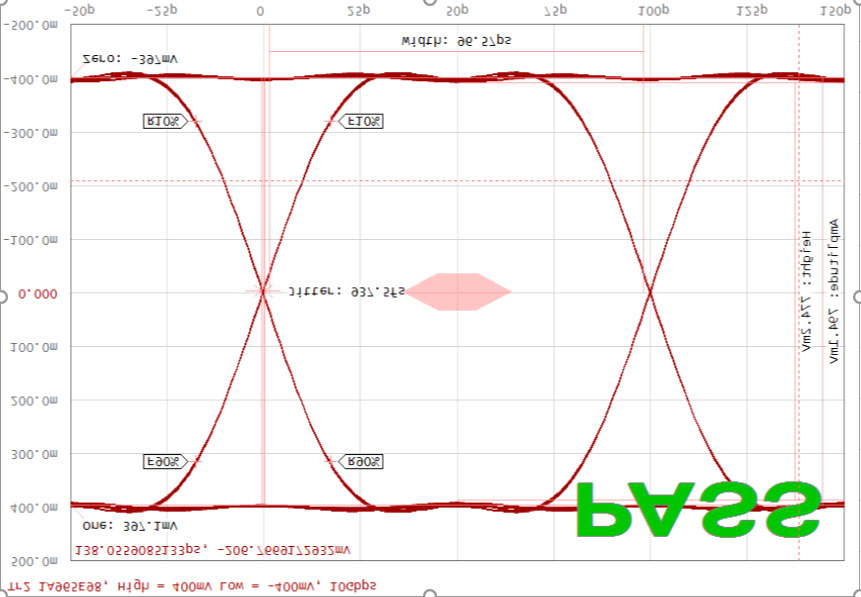Click the Jitter measurement label

(x=346, y=293)
